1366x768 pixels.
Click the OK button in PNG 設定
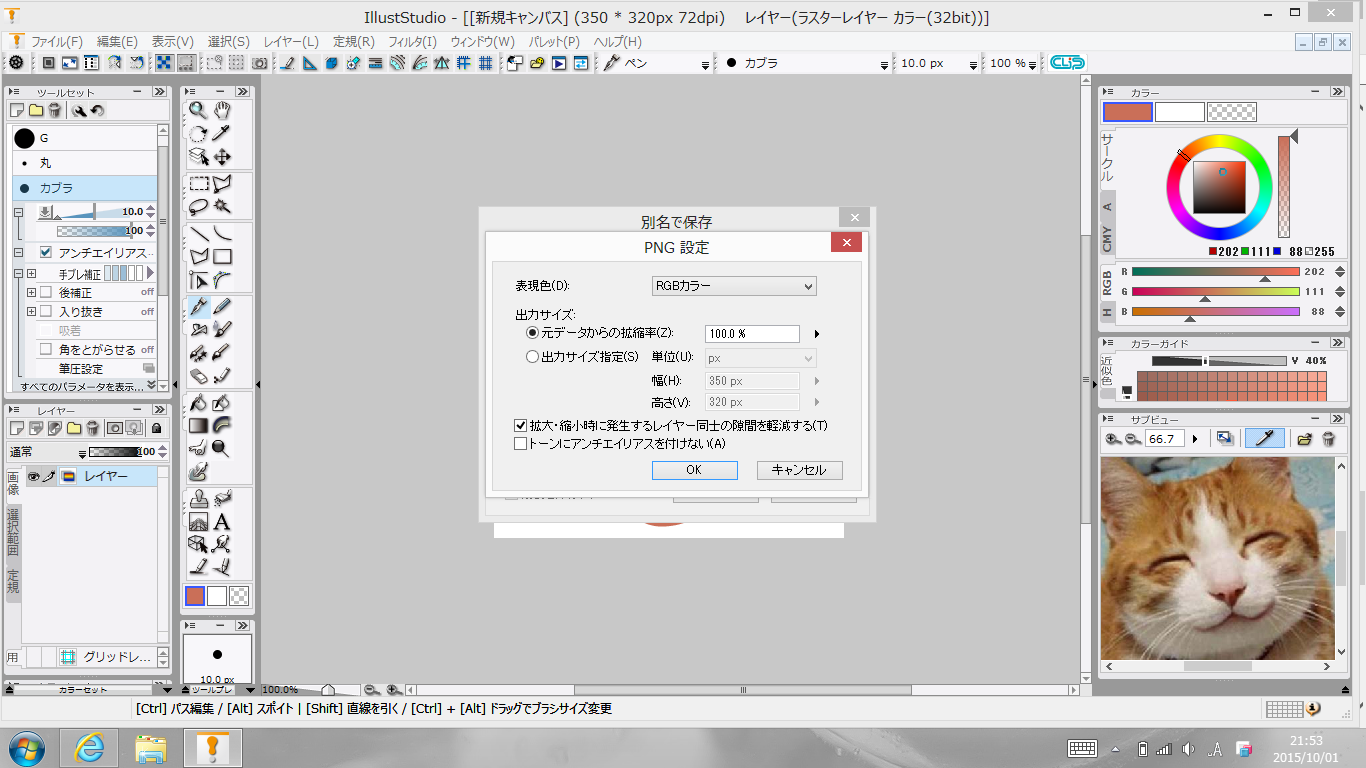pyautogui.click(x=694, y=470)
